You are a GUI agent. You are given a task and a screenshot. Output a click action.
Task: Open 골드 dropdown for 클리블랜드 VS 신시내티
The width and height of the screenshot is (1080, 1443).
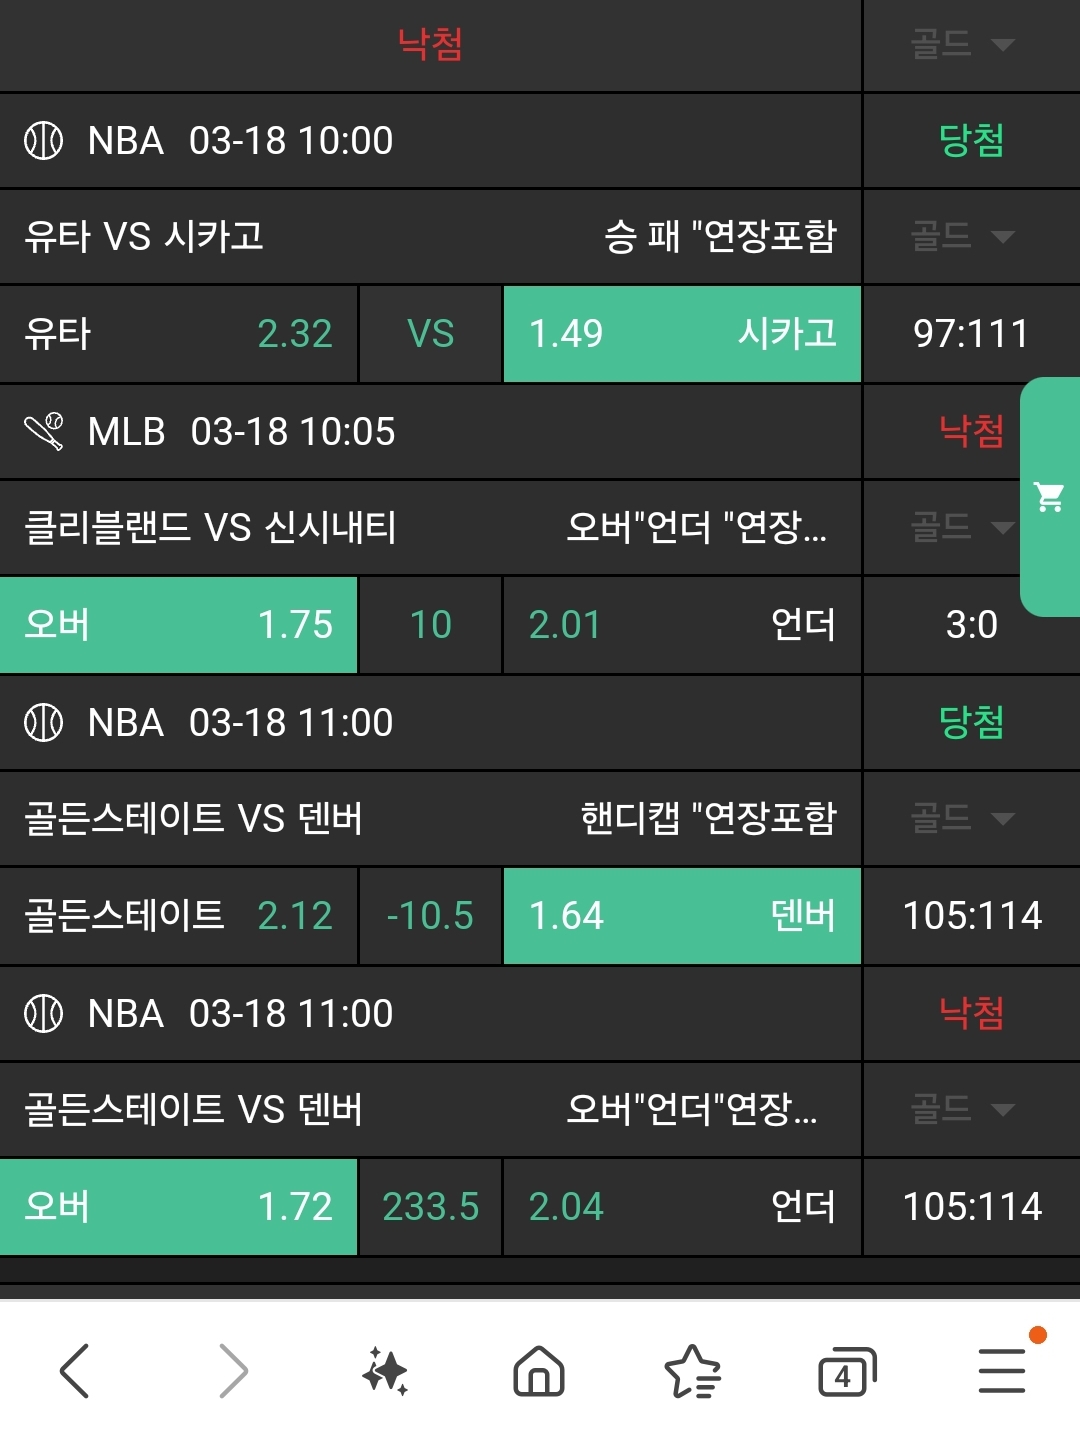coord(962,527)
